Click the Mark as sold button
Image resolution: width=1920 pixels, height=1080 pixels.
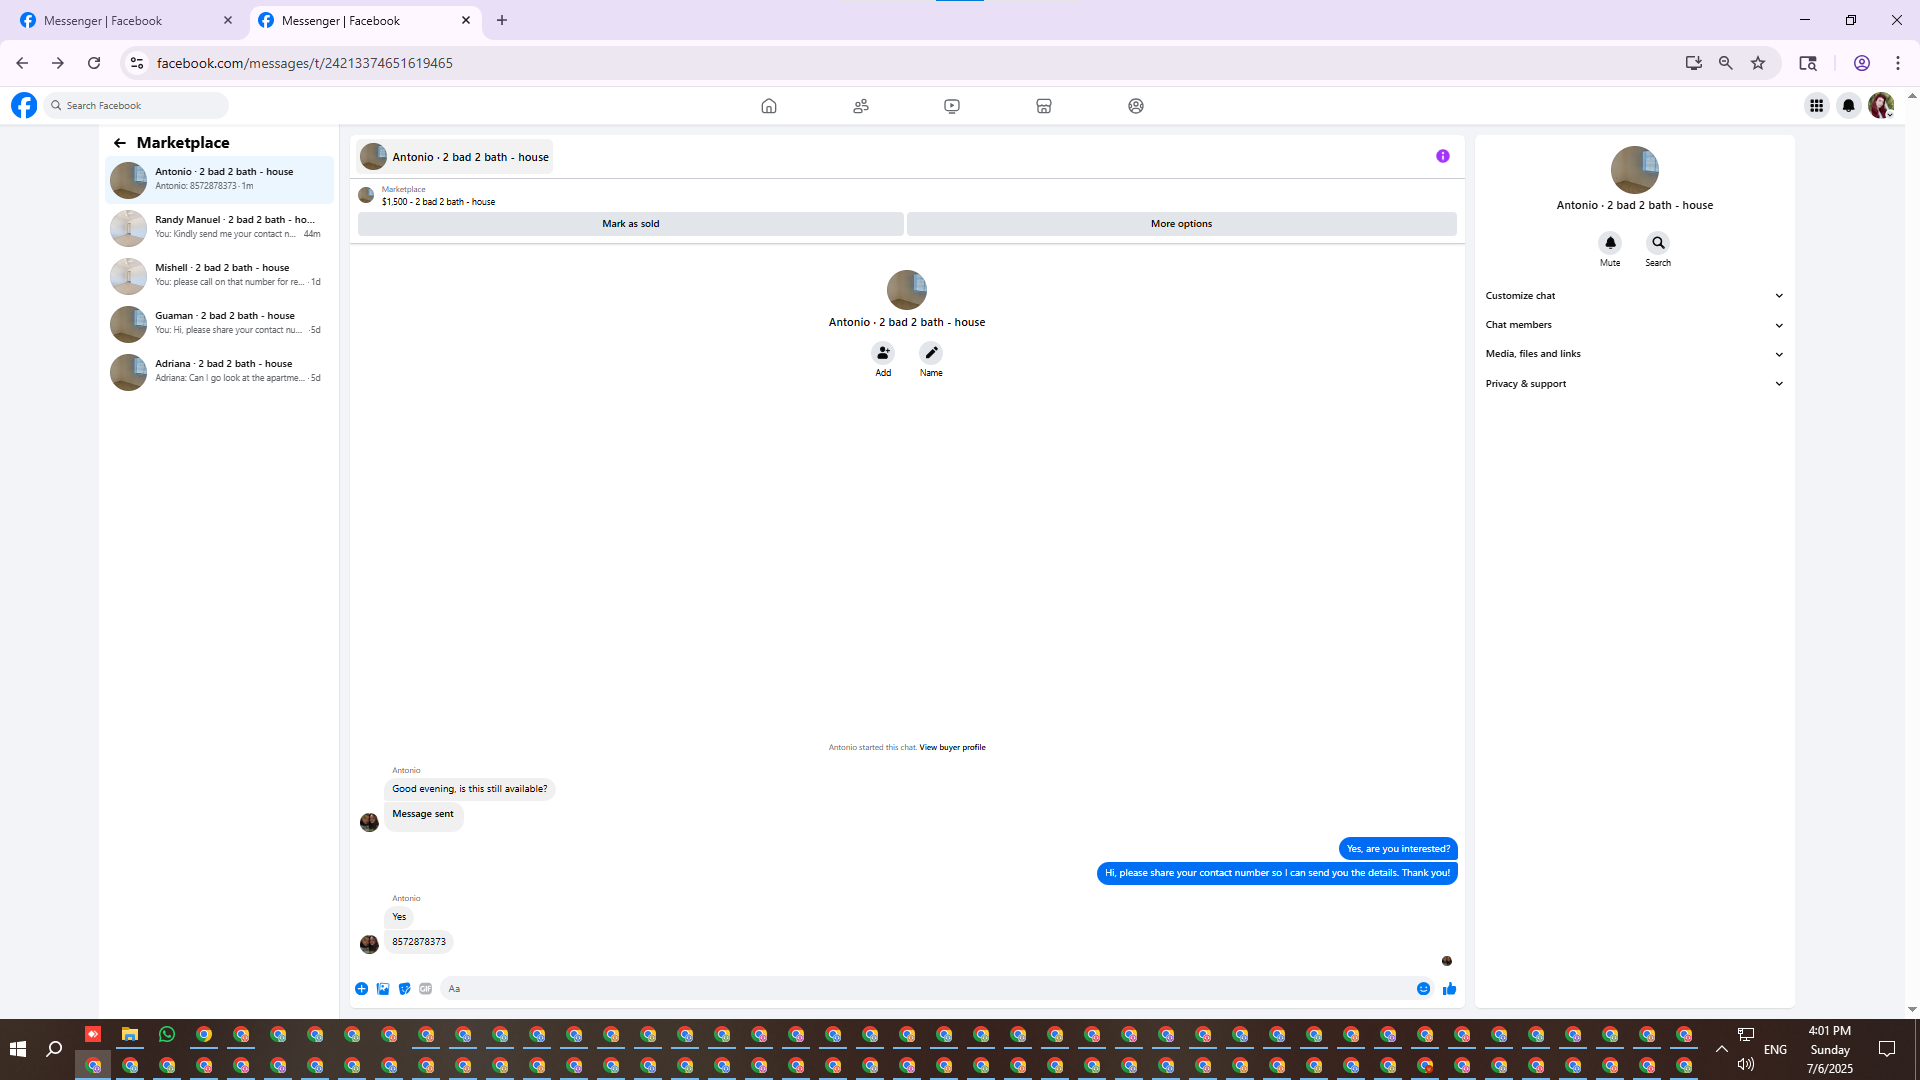(x=630, y=224)
